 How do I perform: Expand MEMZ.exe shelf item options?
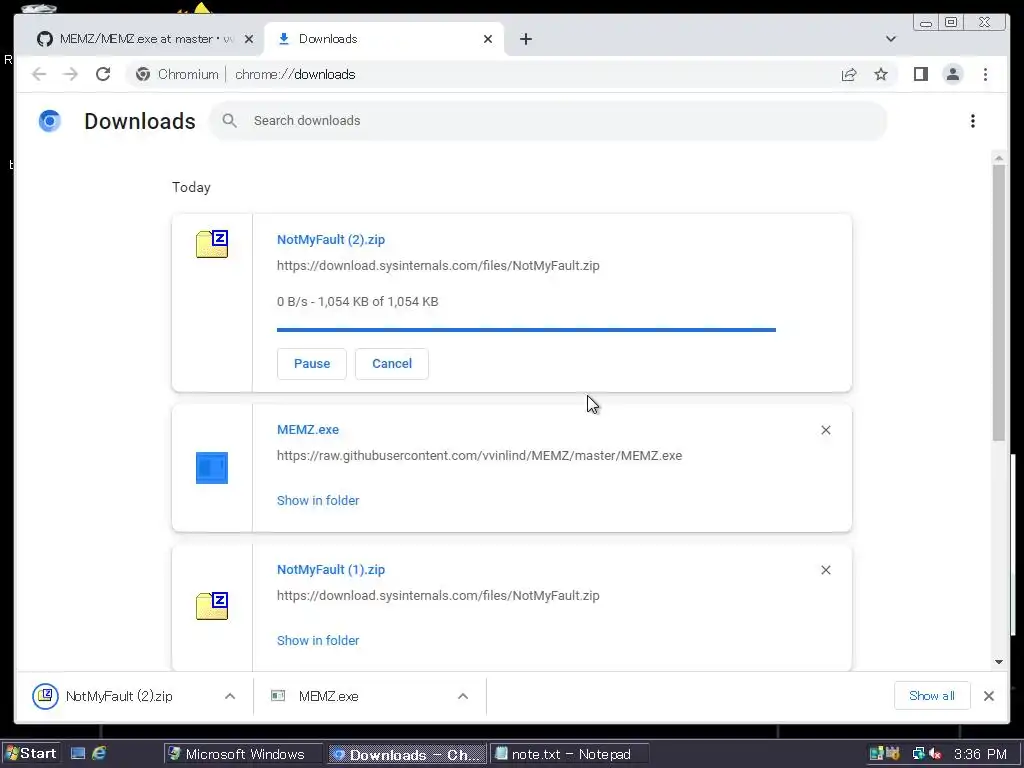pos(463,696)
